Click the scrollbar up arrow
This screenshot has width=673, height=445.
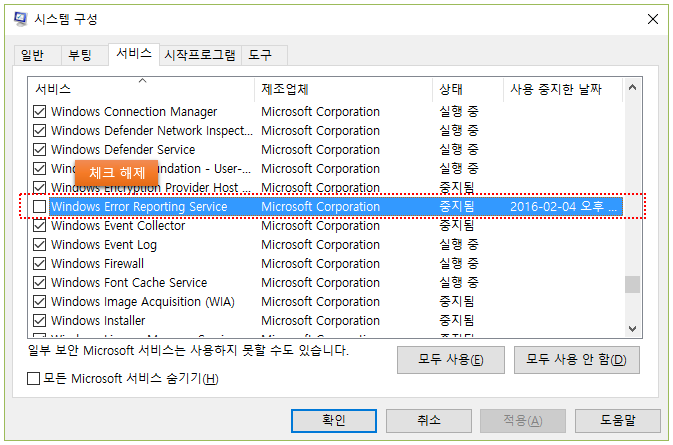(632, 88)
